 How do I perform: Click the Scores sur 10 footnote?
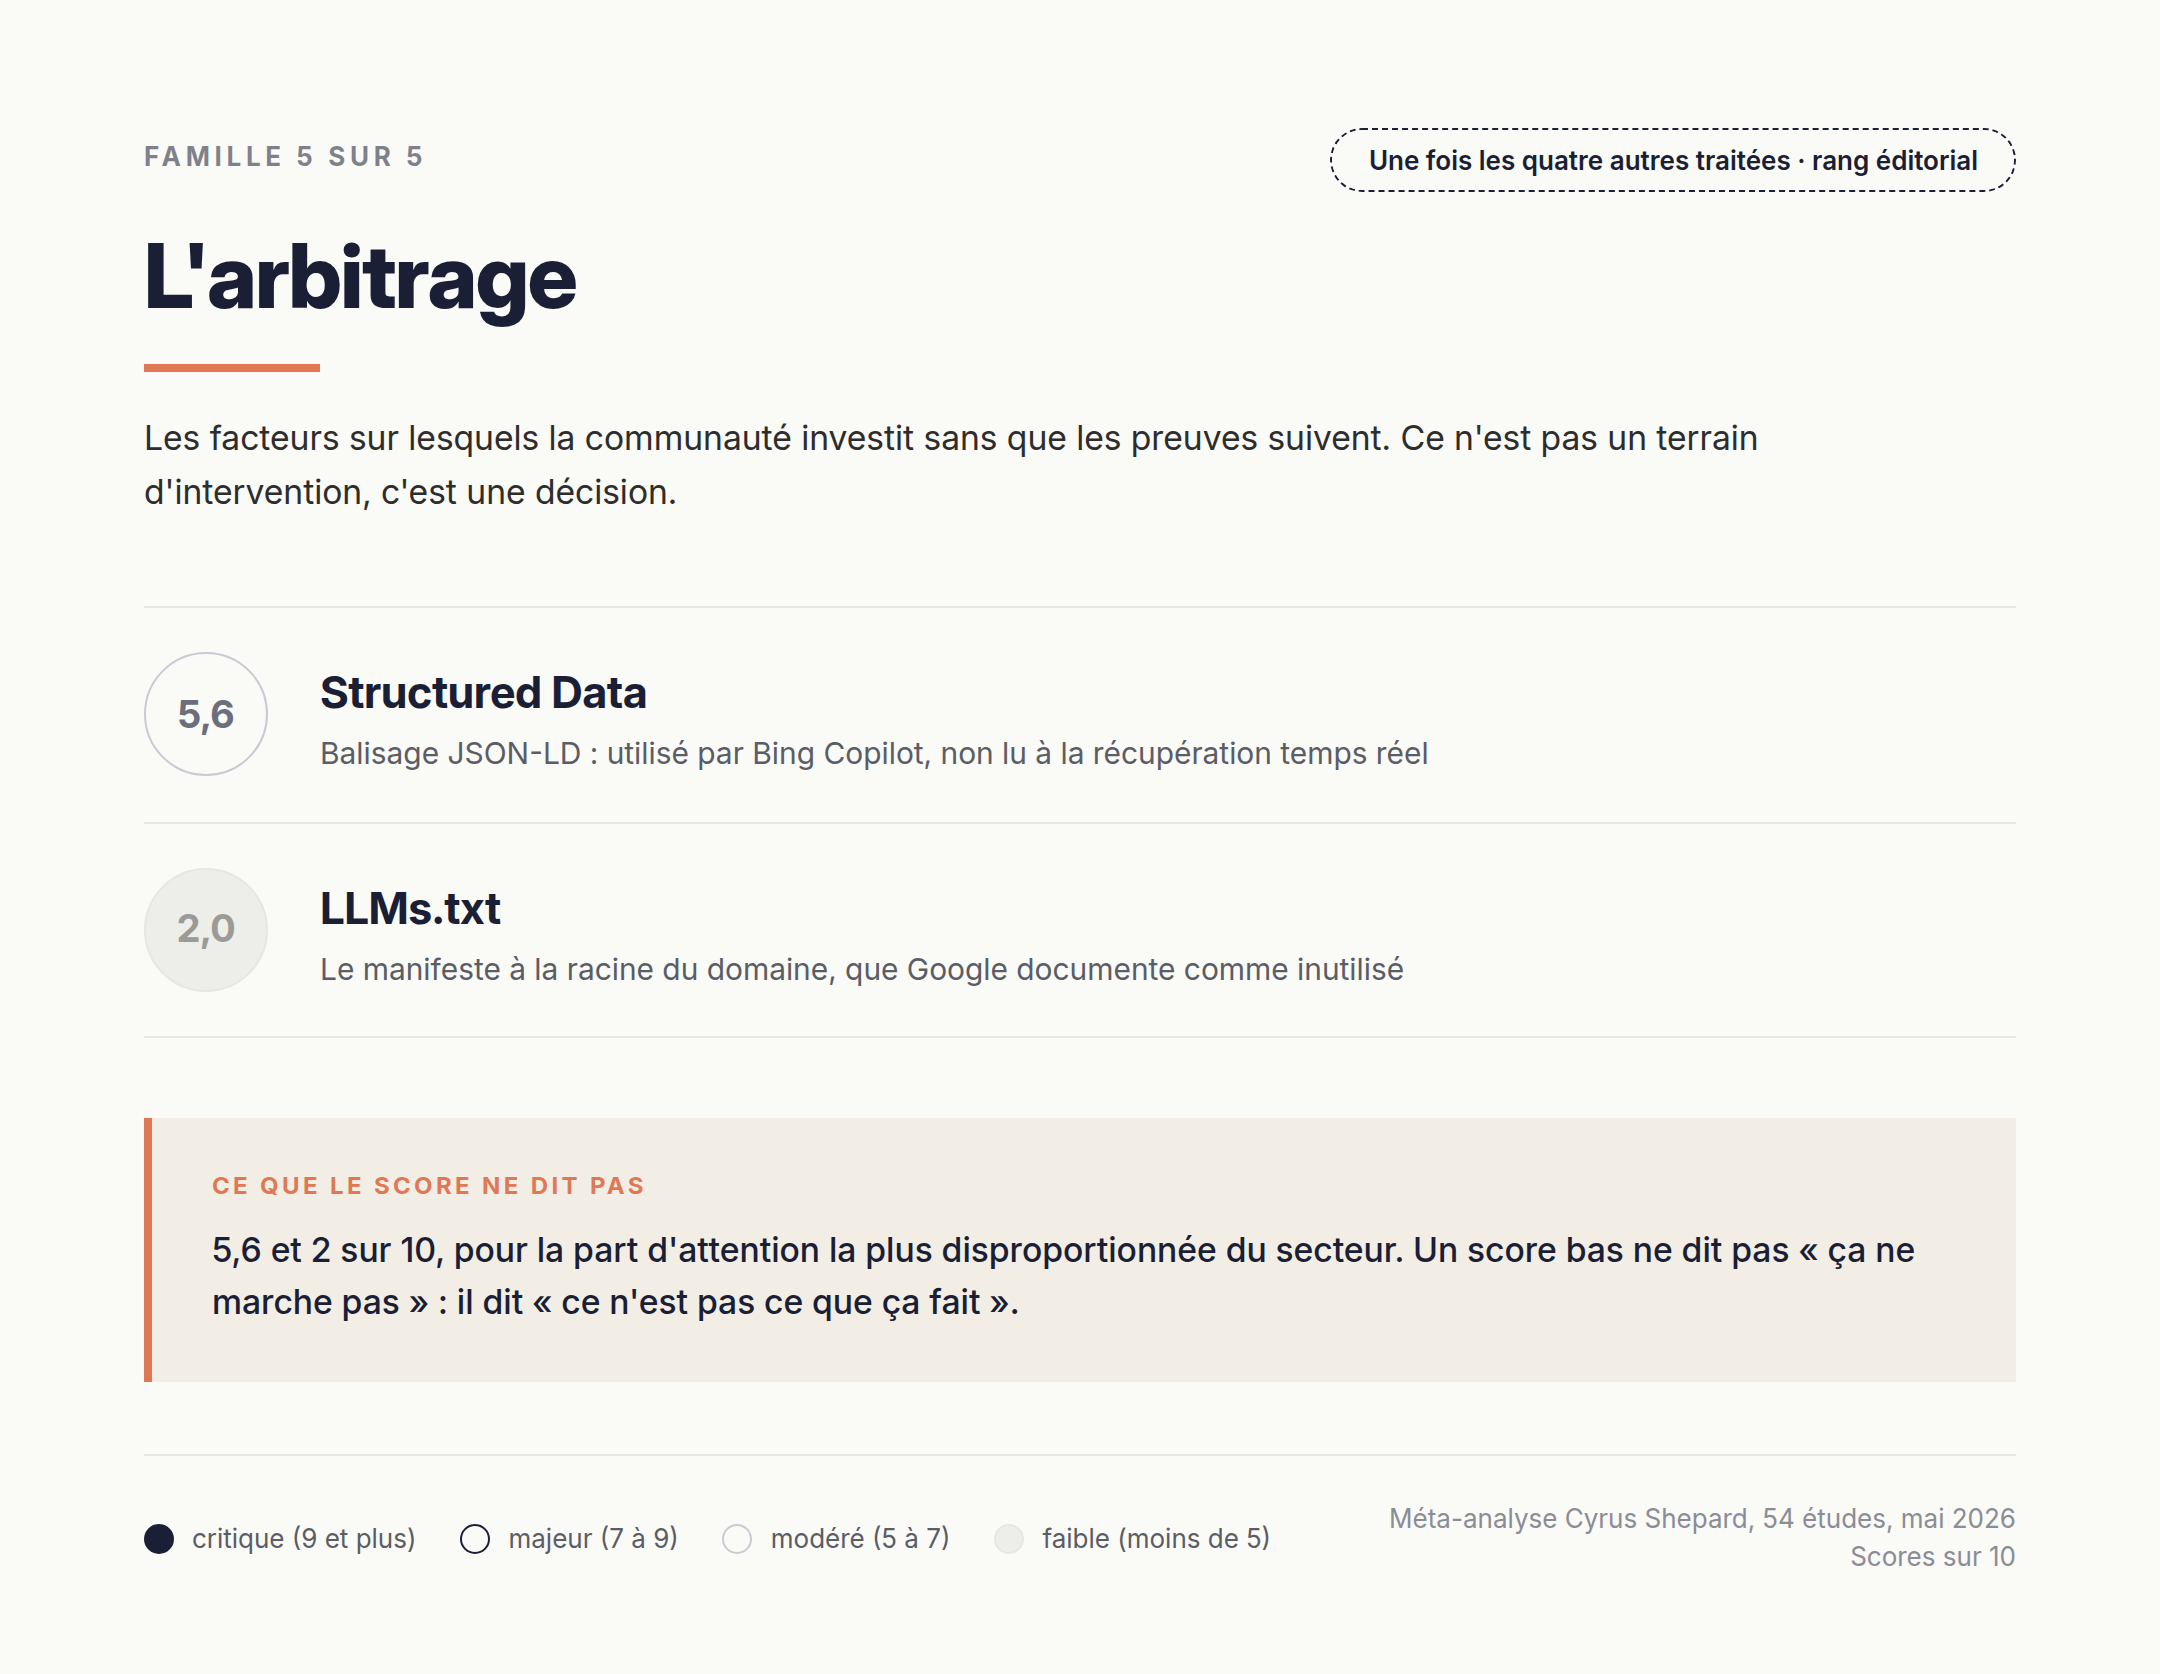pos(1932,1556)
